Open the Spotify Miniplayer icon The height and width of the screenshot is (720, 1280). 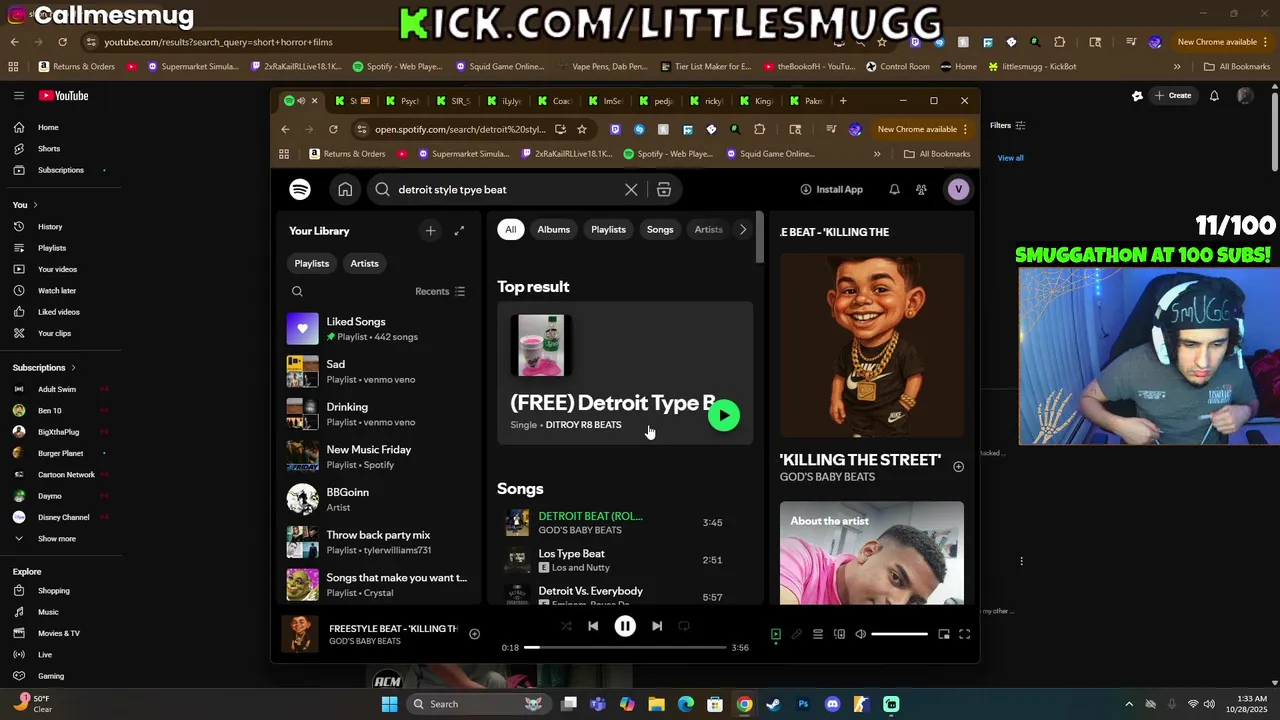944,634
